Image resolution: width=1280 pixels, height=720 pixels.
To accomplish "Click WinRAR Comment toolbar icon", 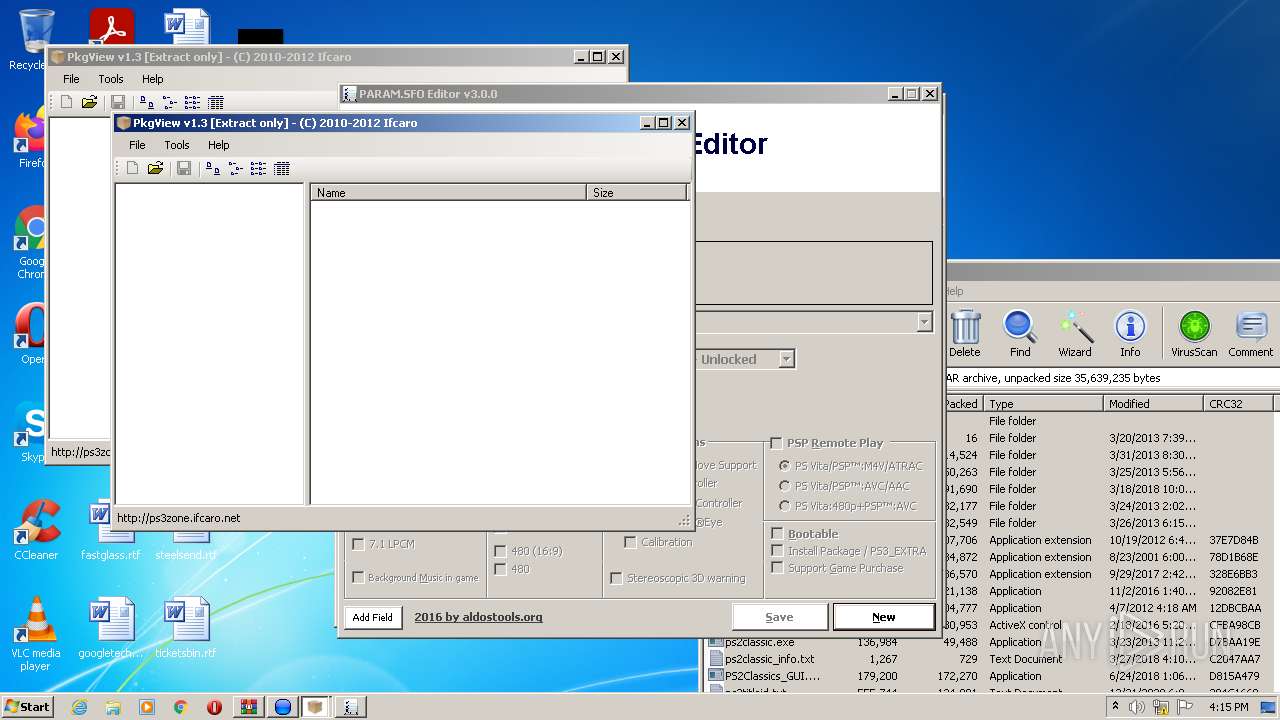I will pyautogui.click(x=1251, y=333).
